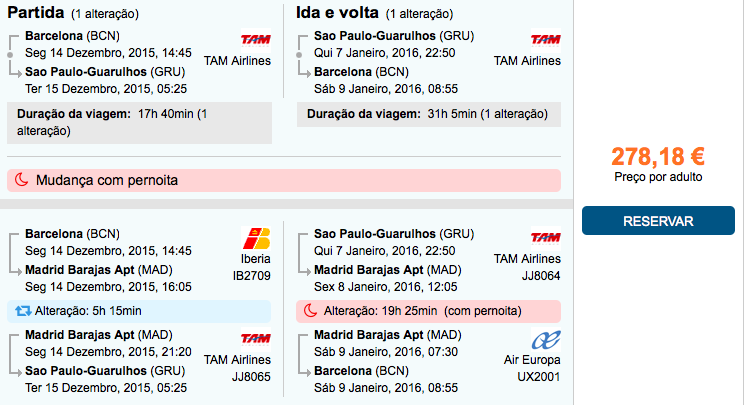The width and height of the screenshot is (745, 405).
Task: Click Duração da viagem 17h 40min box
Action: 140,123
